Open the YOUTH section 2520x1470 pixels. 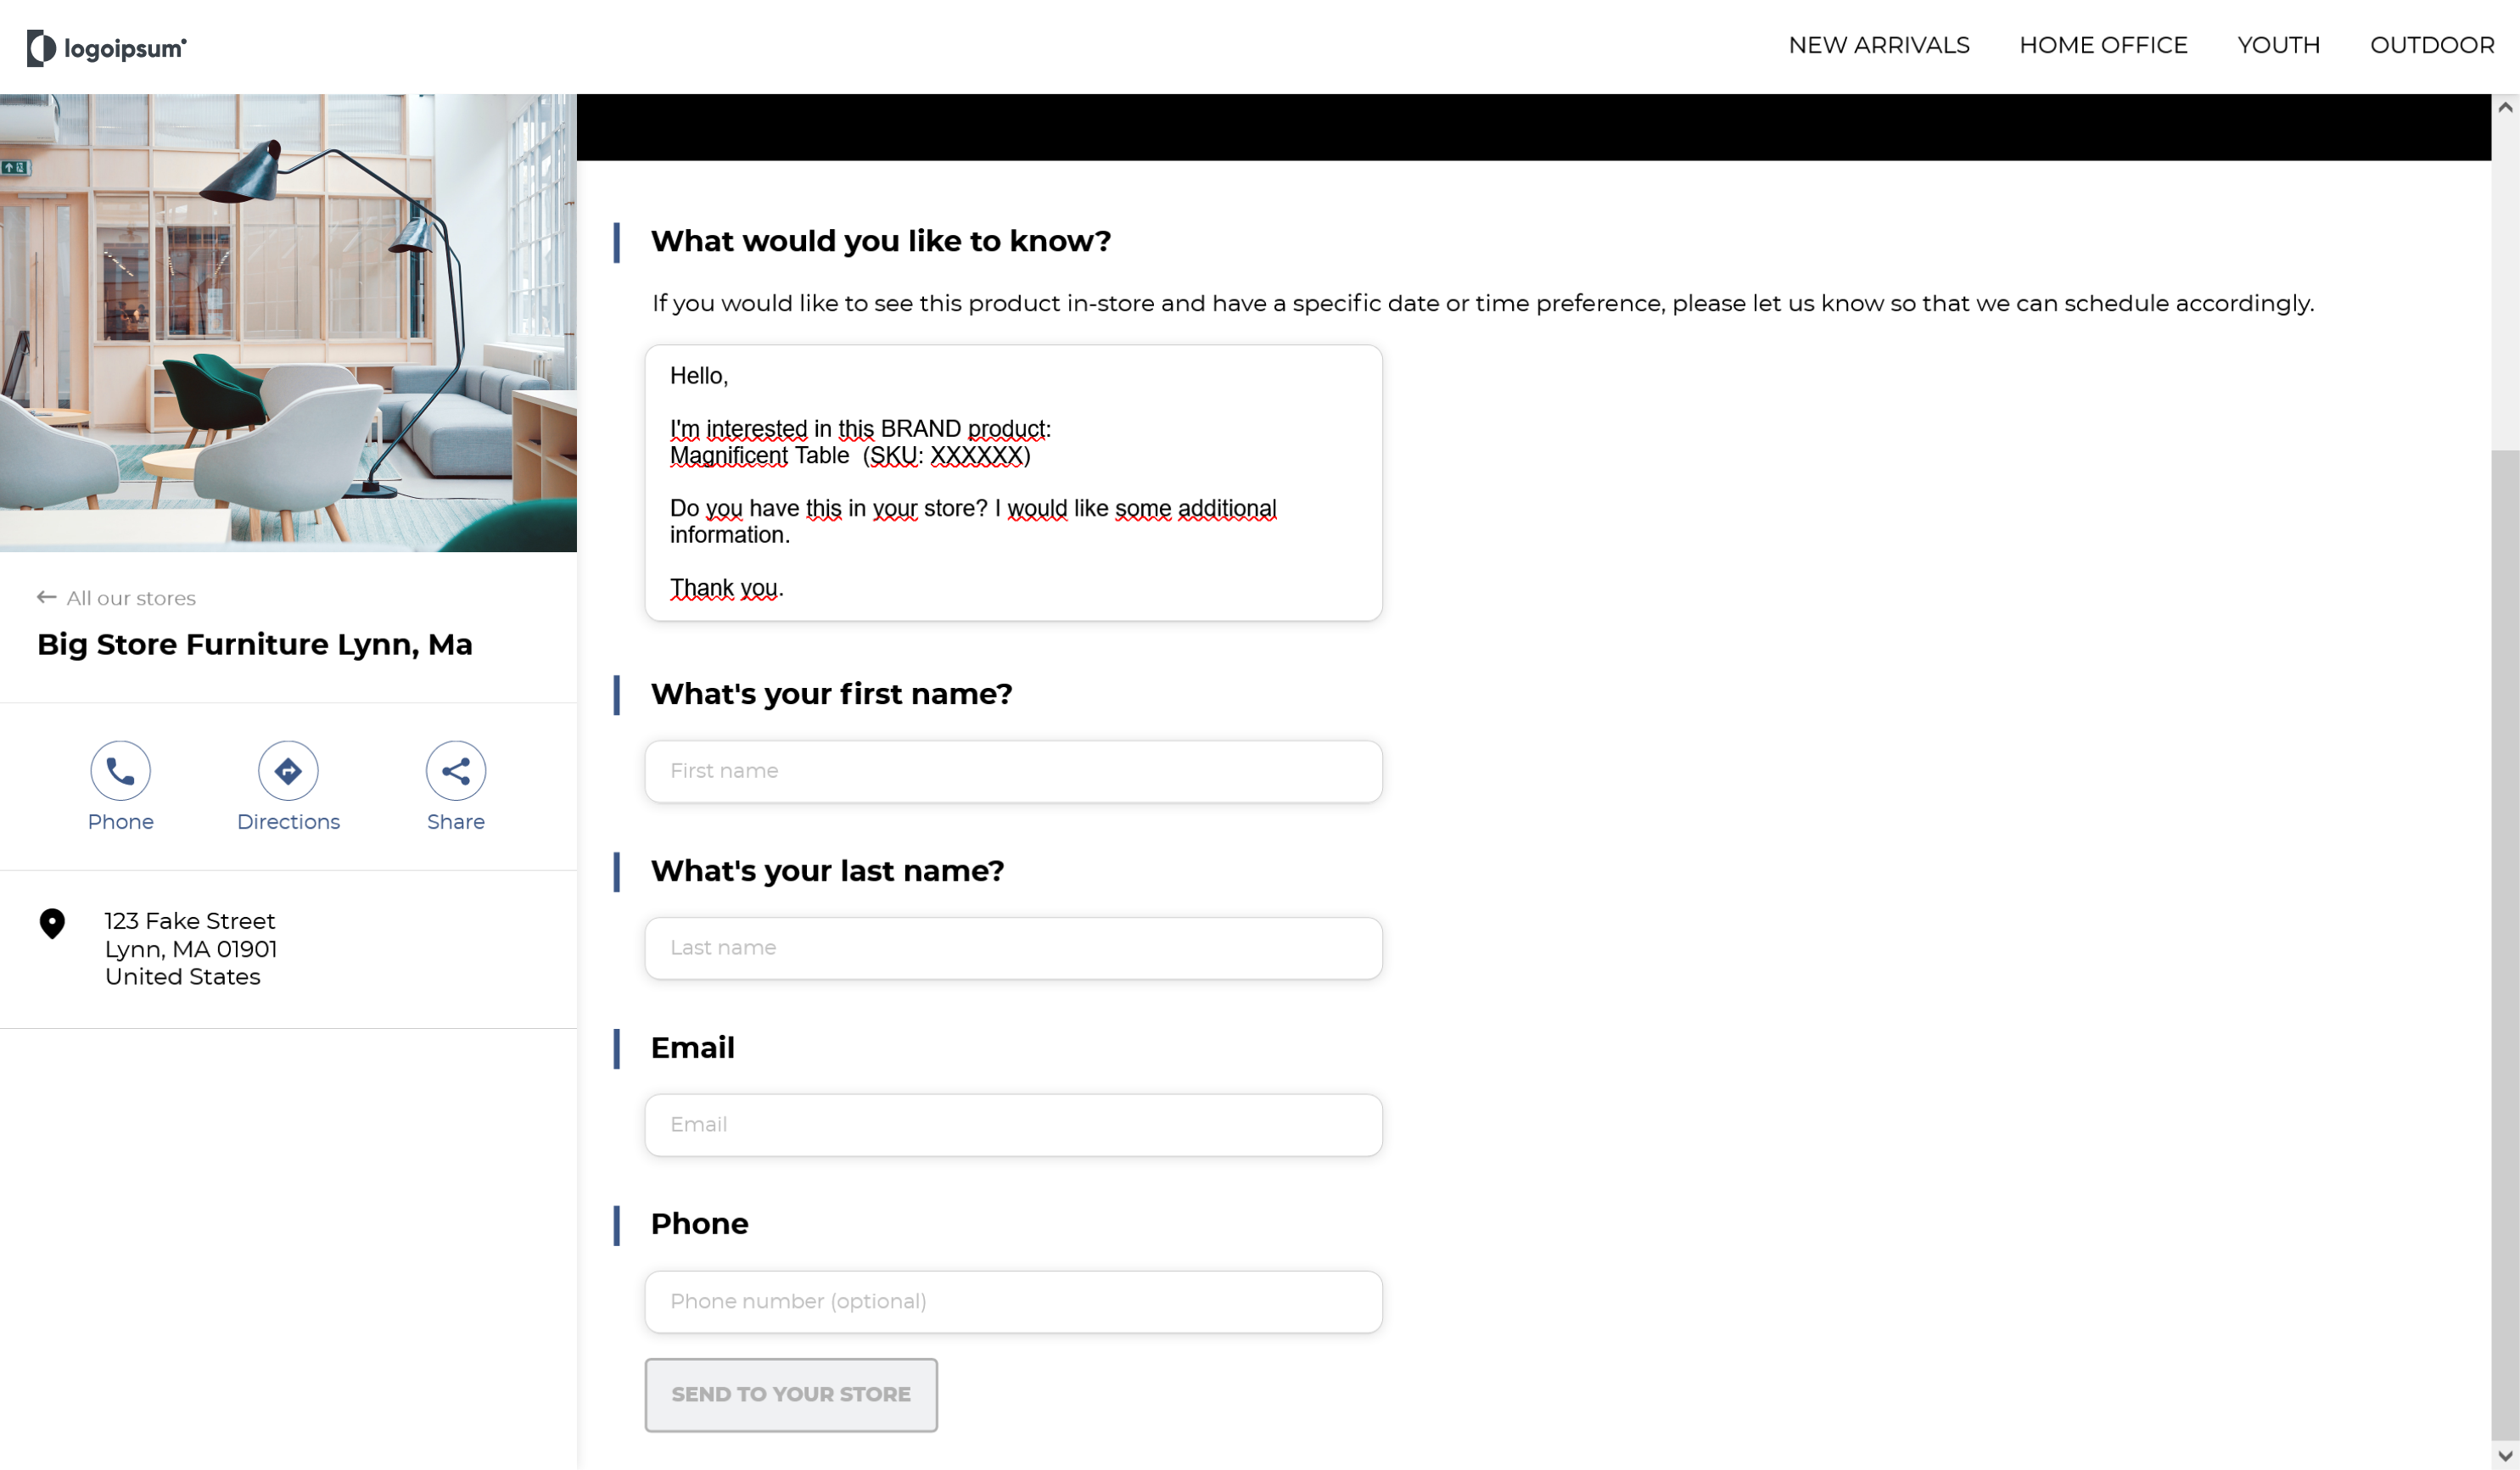click(x=2278, y=45)
